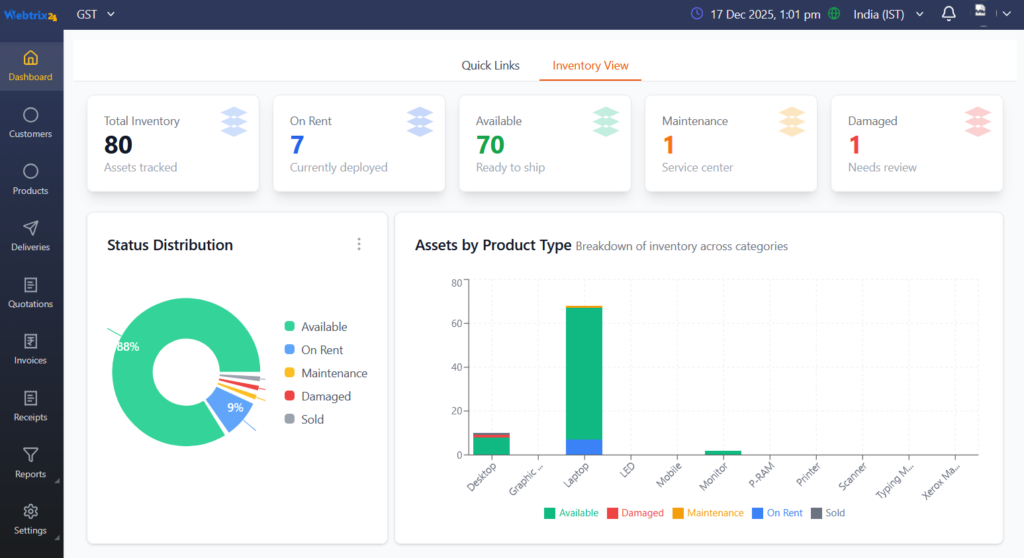Select the Inventory View tab

coord(590,66)
